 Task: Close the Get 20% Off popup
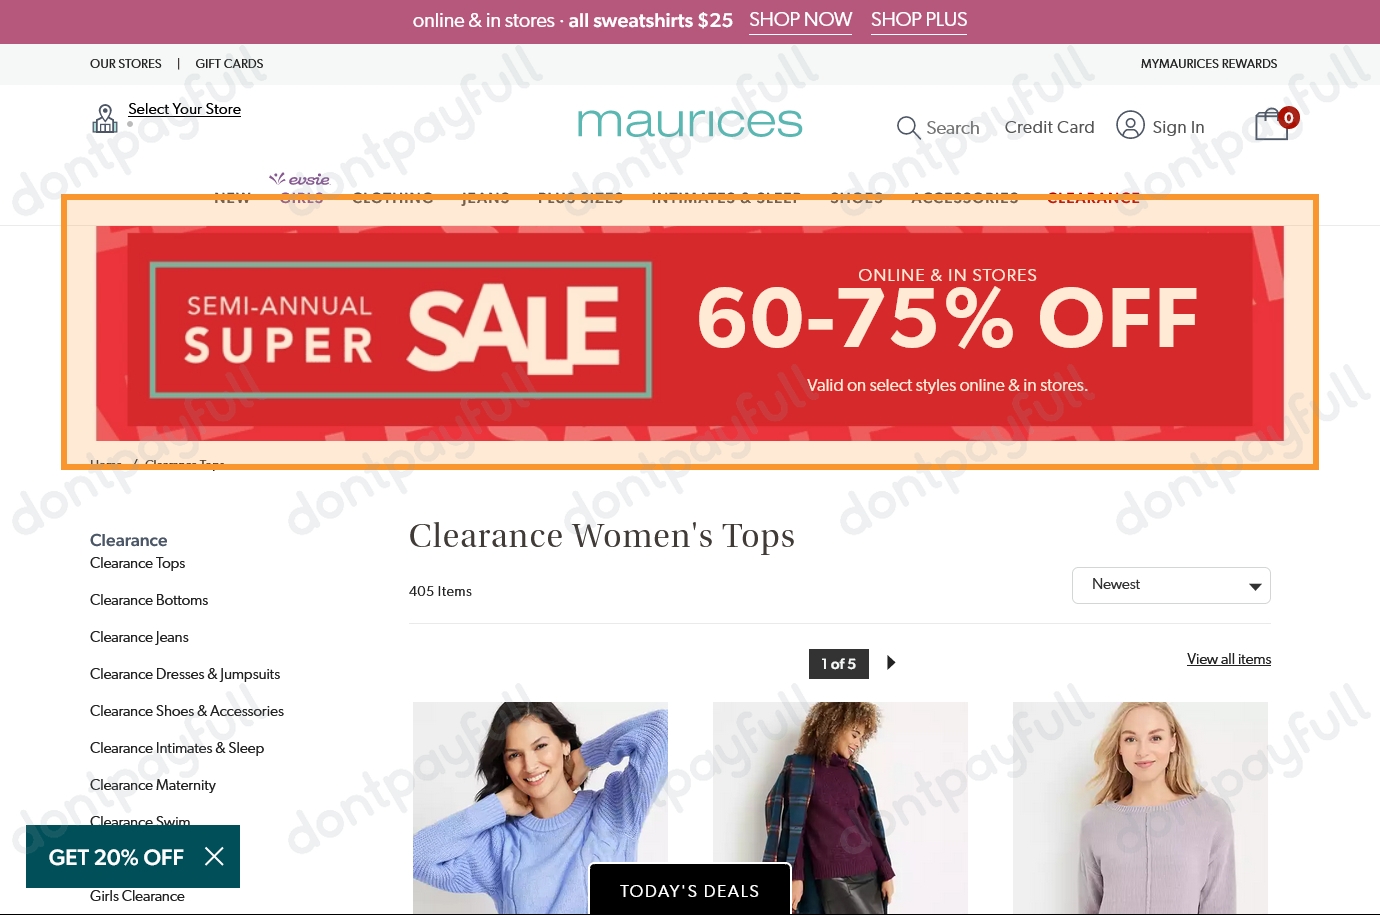point(214,856)
